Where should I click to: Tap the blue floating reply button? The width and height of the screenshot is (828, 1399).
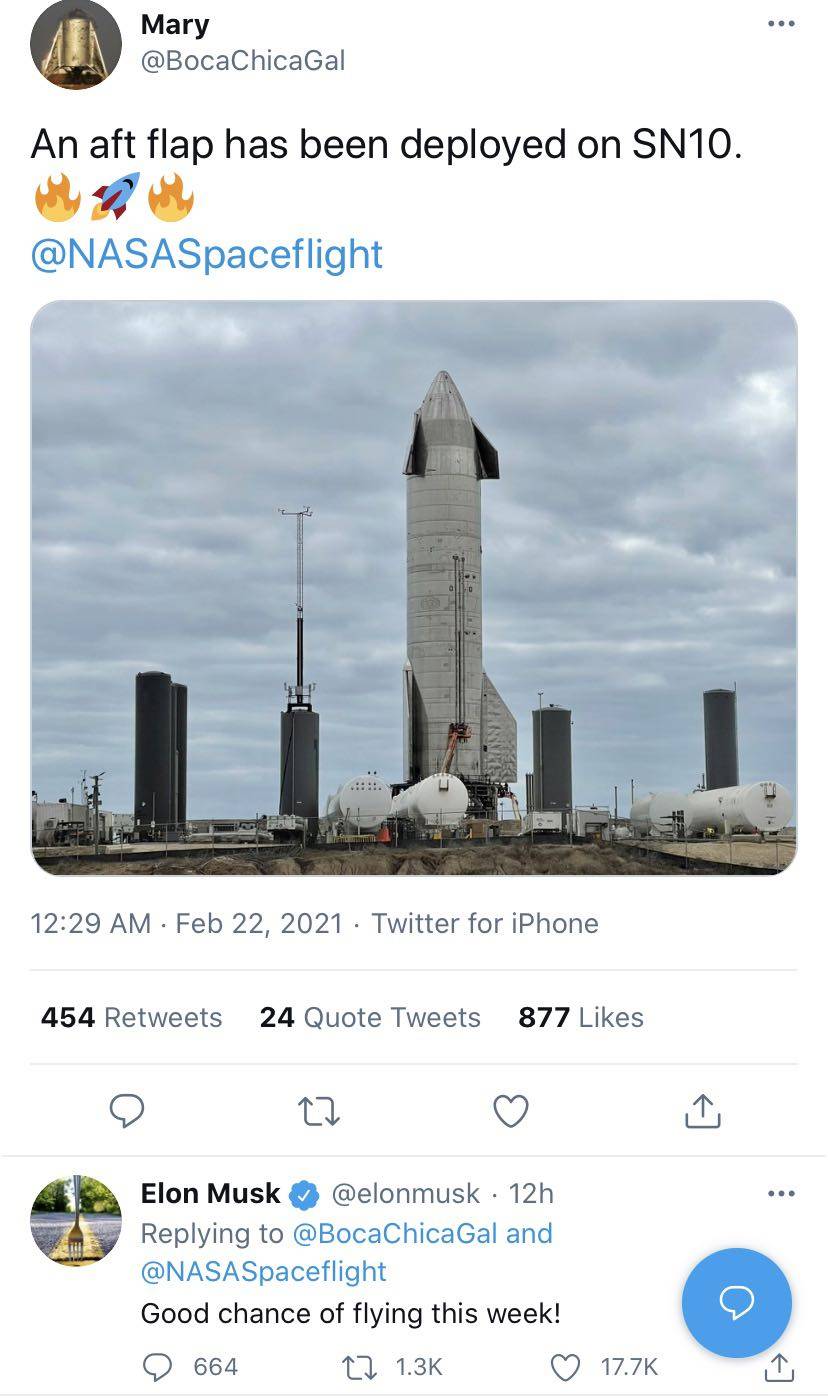tap(737, 1302)
